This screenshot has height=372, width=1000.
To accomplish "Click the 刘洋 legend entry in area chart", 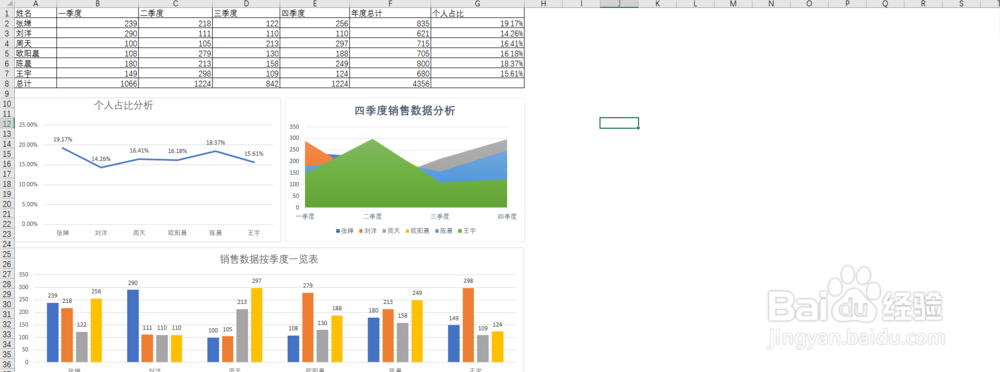I will pyautogui.click(x=367, y=230).
